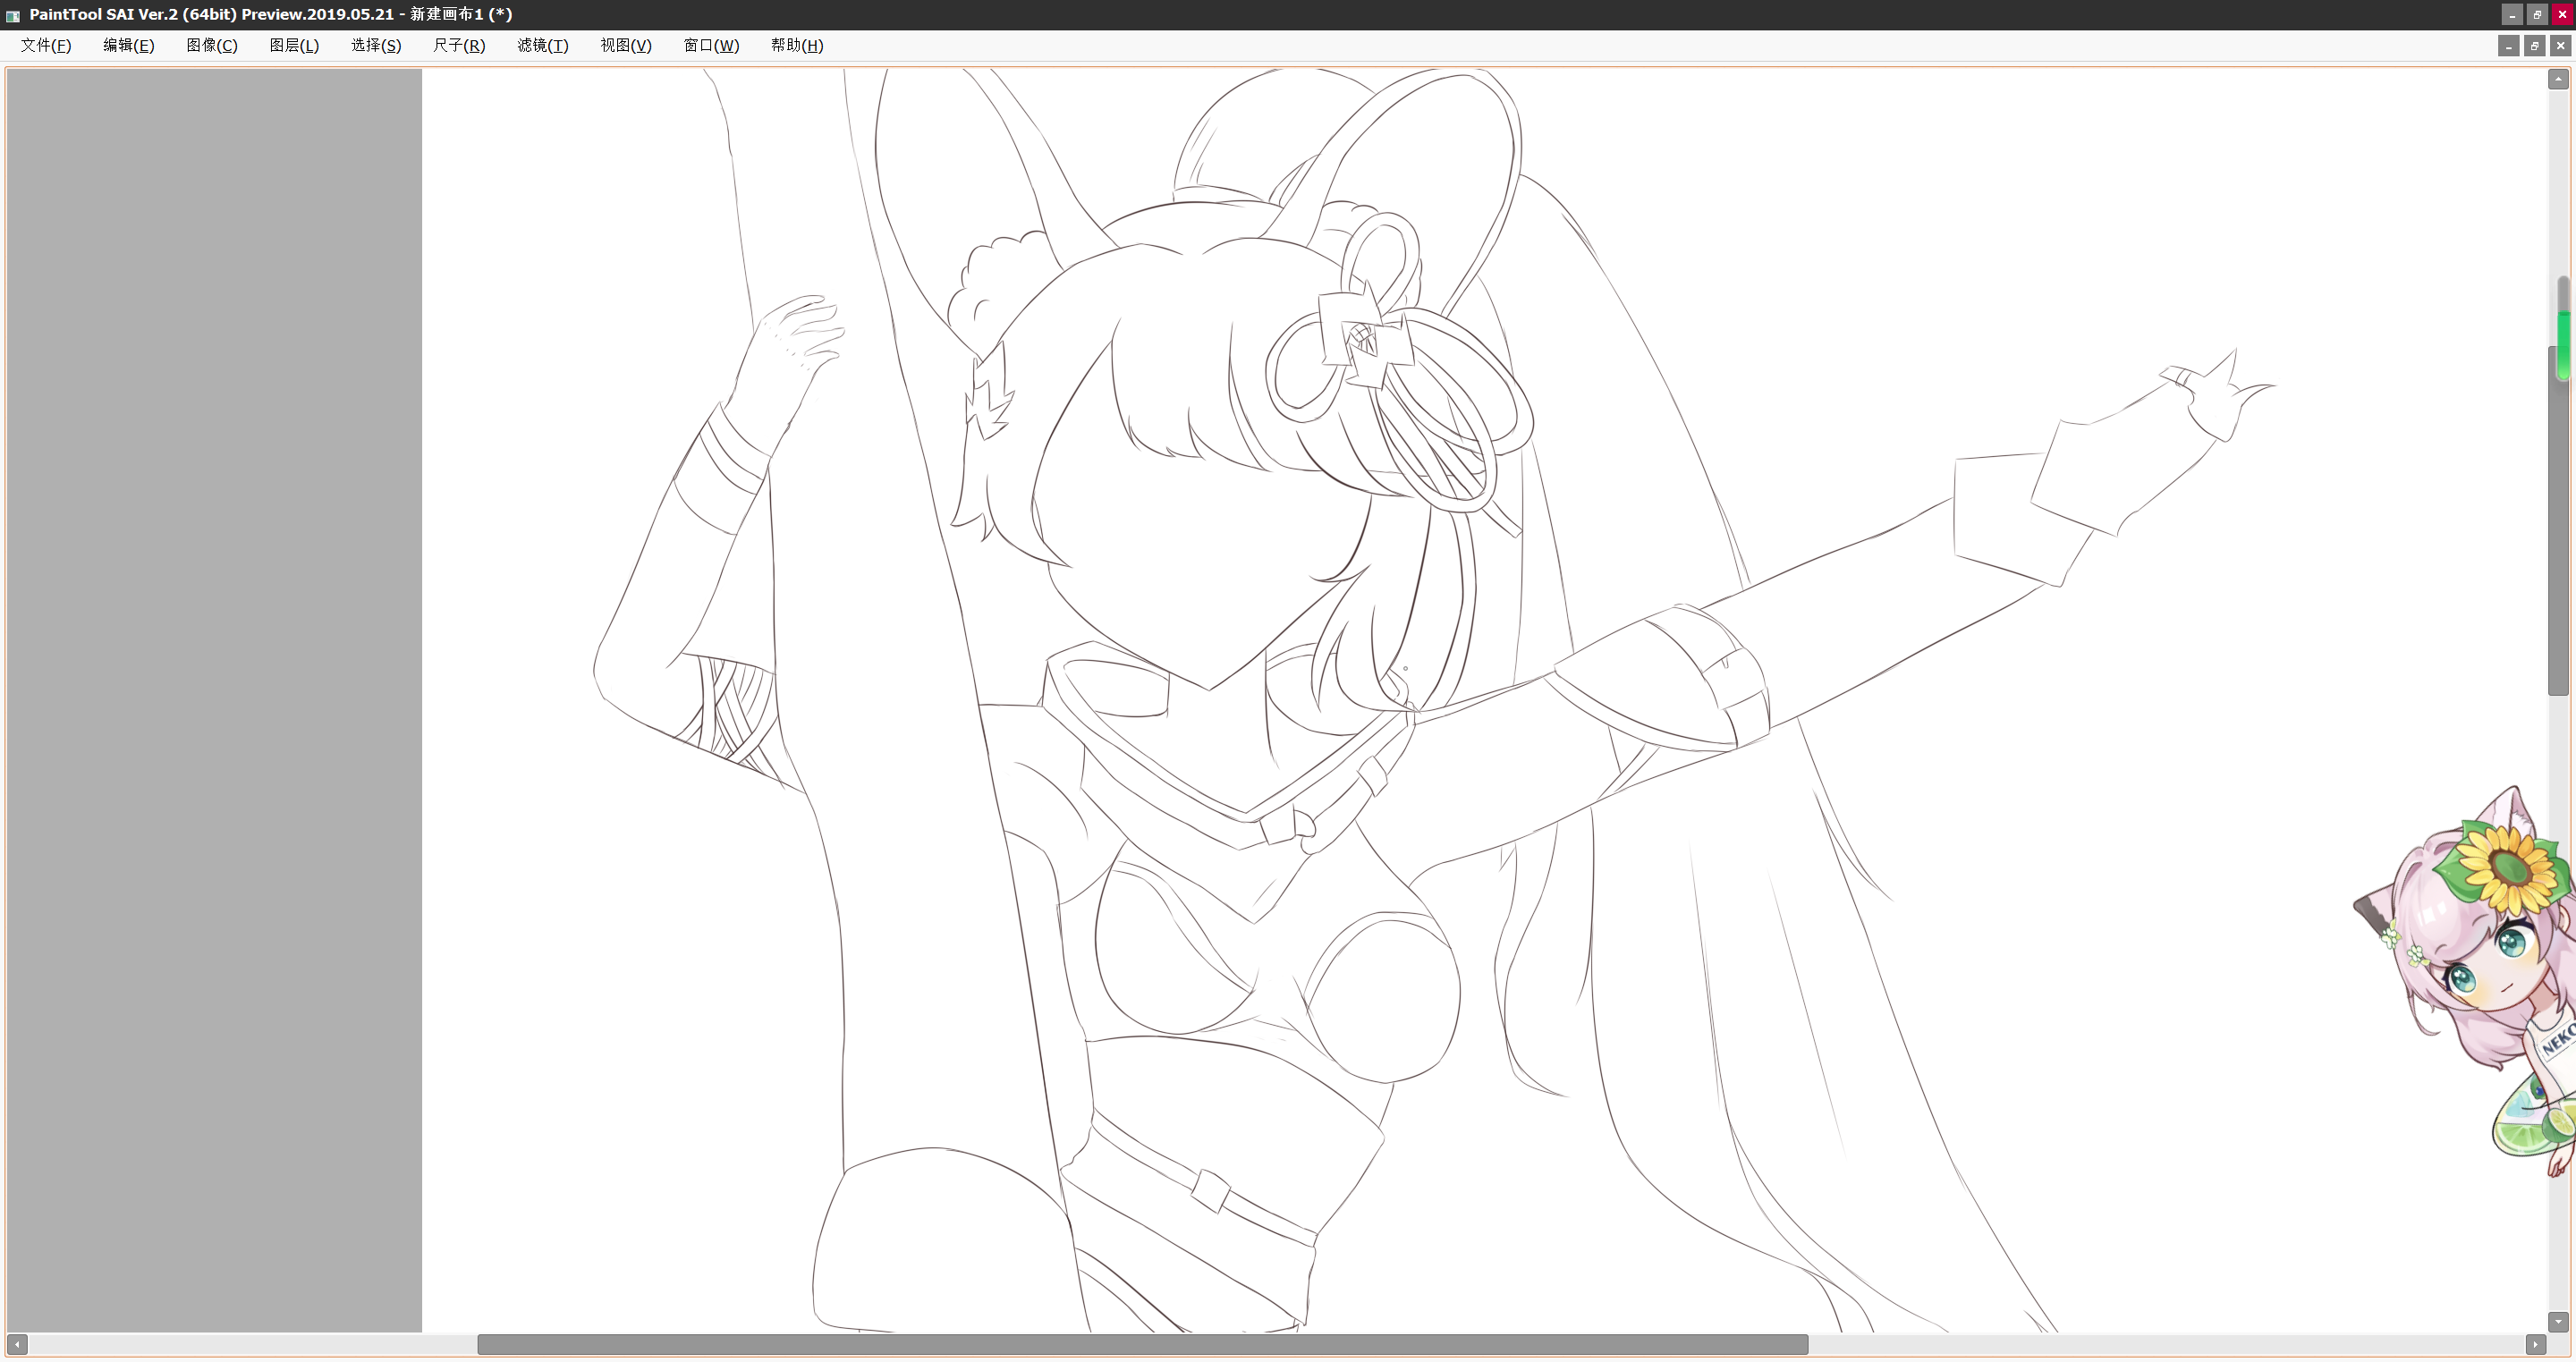Click the vertical scrollbar up arrow
The height and width of the screenshot is (1362, 2576).
(x=2559, y=79)
